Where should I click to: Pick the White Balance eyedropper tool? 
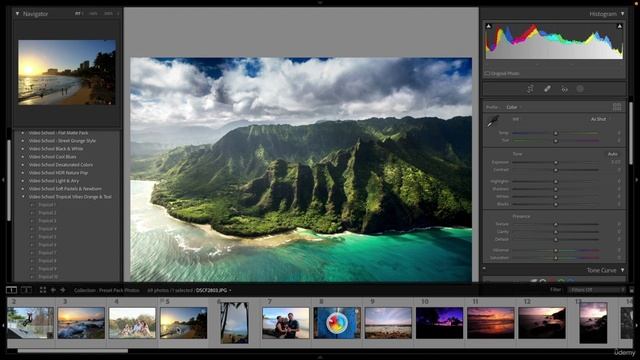point(493,121)
